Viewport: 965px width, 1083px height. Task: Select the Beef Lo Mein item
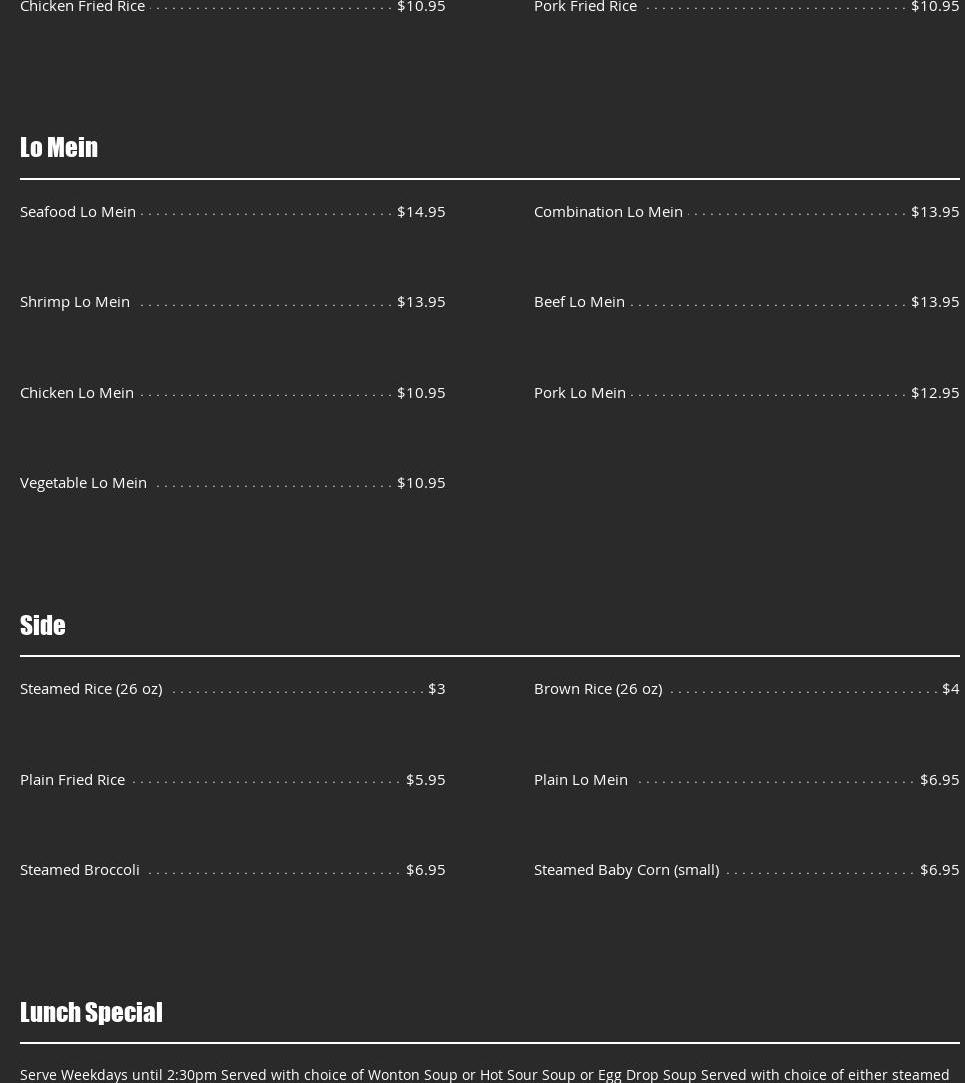pyautogui.click(x=579, y=301)
